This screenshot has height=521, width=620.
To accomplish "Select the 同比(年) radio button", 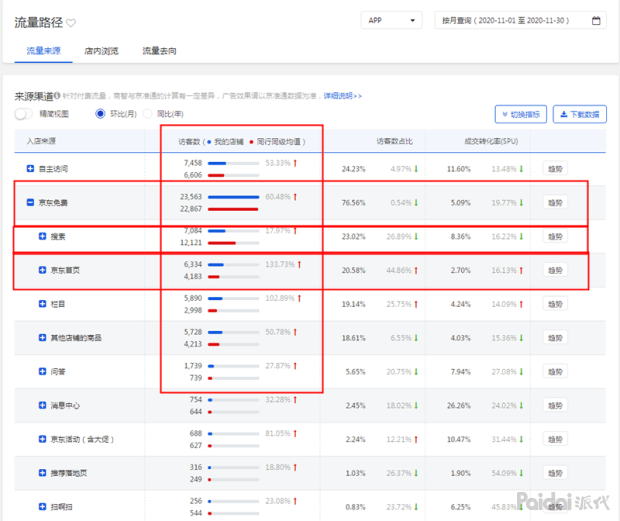I will pyautogui.click(x=147, y=114).
